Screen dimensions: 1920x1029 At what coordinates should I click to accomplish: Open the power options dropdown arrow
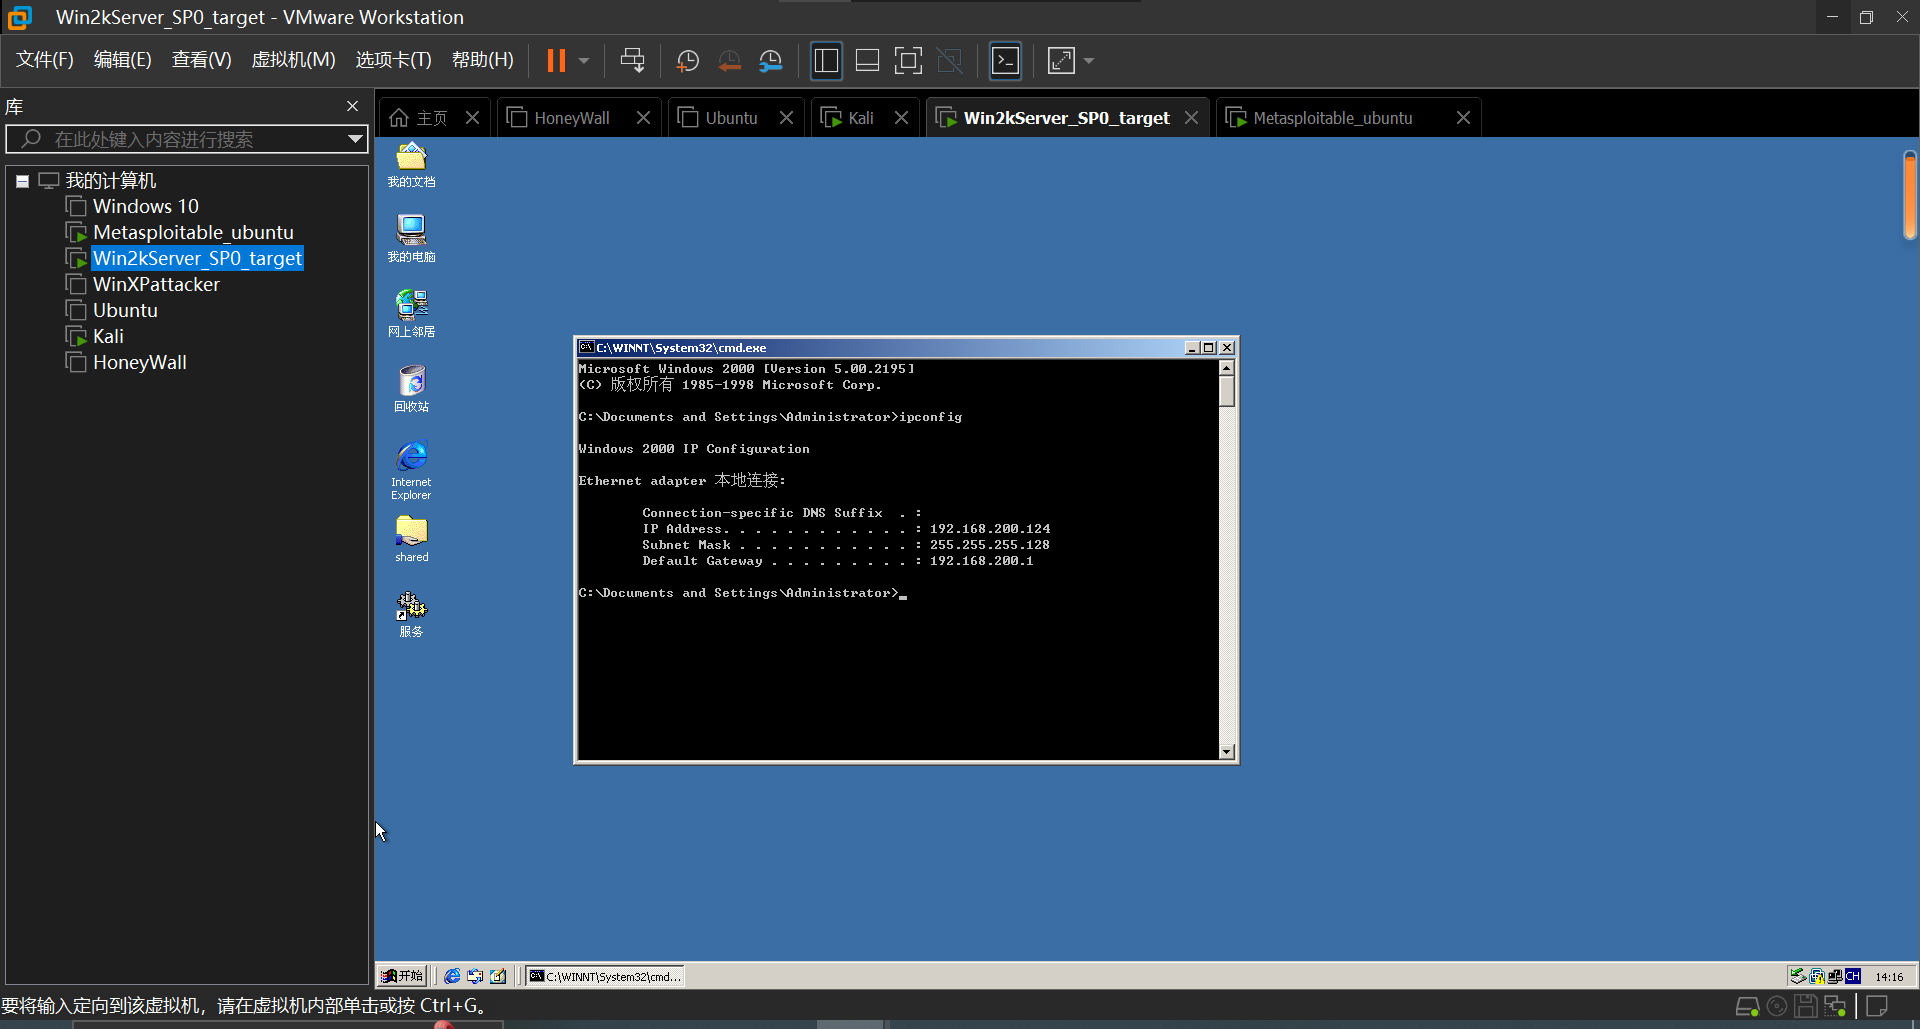tap(584, 61)
